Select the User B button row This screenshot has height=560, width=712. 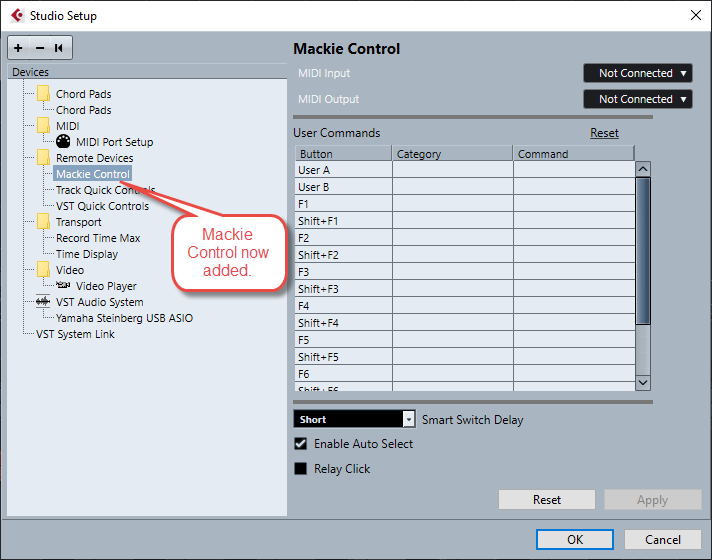tap(465, 187)
